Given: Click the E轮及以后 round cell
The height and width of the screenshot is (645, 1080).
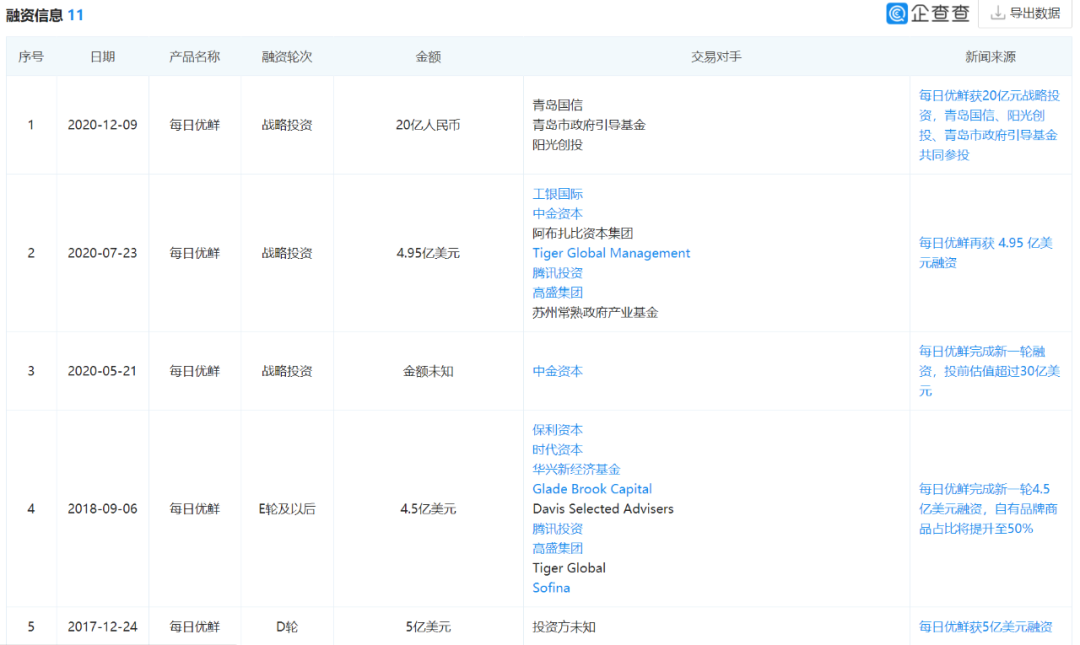Looking at the screenshot, I should [287, 509].
